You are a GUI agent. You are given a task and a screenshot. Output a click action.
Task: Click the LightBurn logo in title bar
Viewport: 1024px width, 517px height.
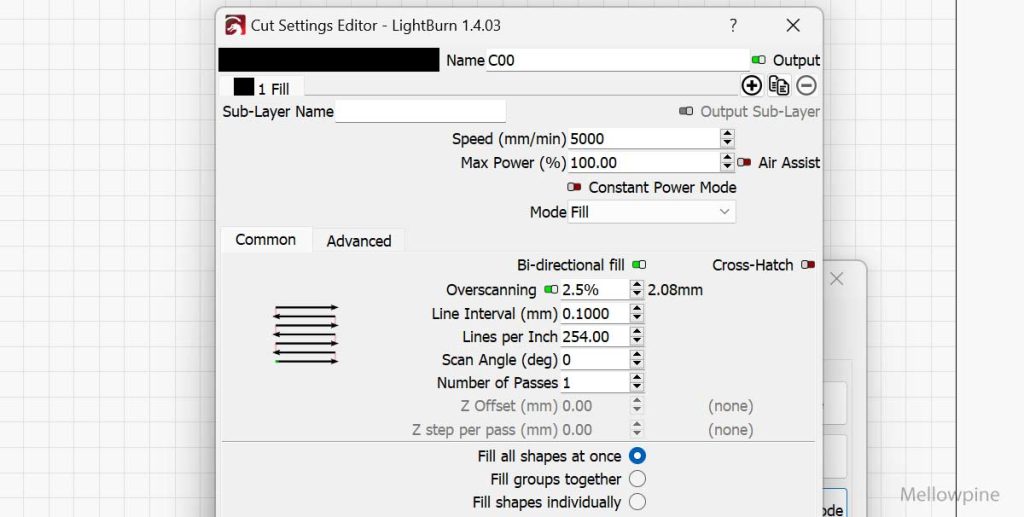click(x=235, y=25)
